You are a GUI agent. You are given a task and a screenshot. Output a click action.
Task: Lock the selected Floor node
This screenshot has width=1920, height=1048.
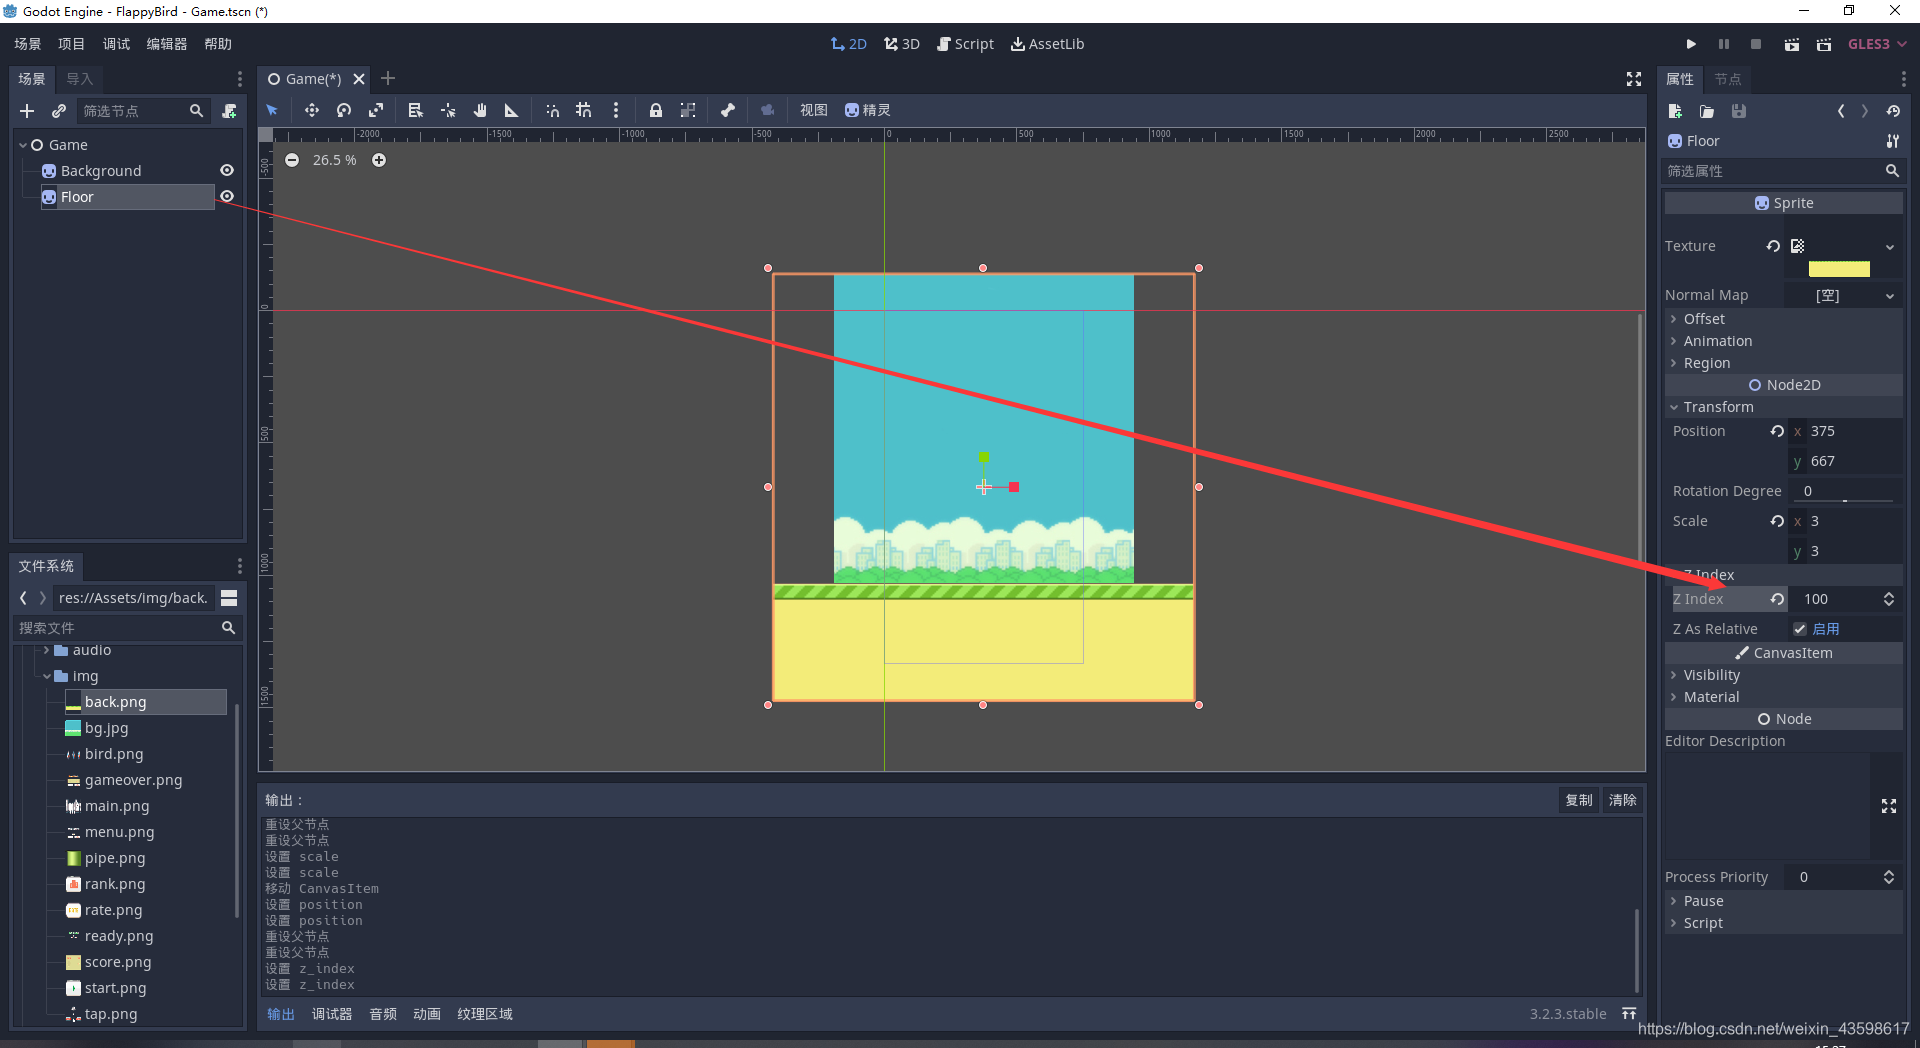[x=656, y=110]
